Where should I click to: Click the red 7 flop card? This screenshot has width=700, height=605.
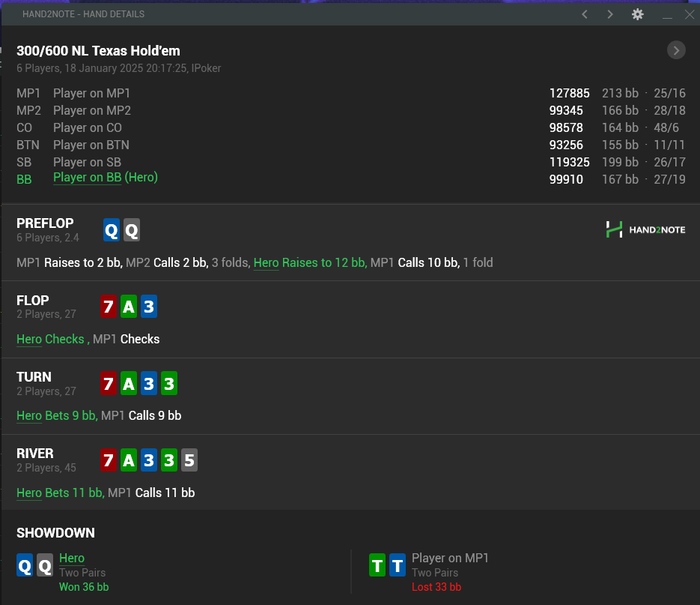[x=108, y=307]
